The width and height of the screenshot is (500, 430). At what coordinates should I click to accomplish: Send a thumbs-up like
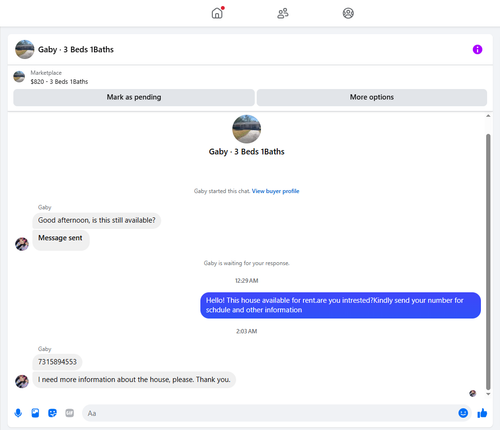[482, 413]
